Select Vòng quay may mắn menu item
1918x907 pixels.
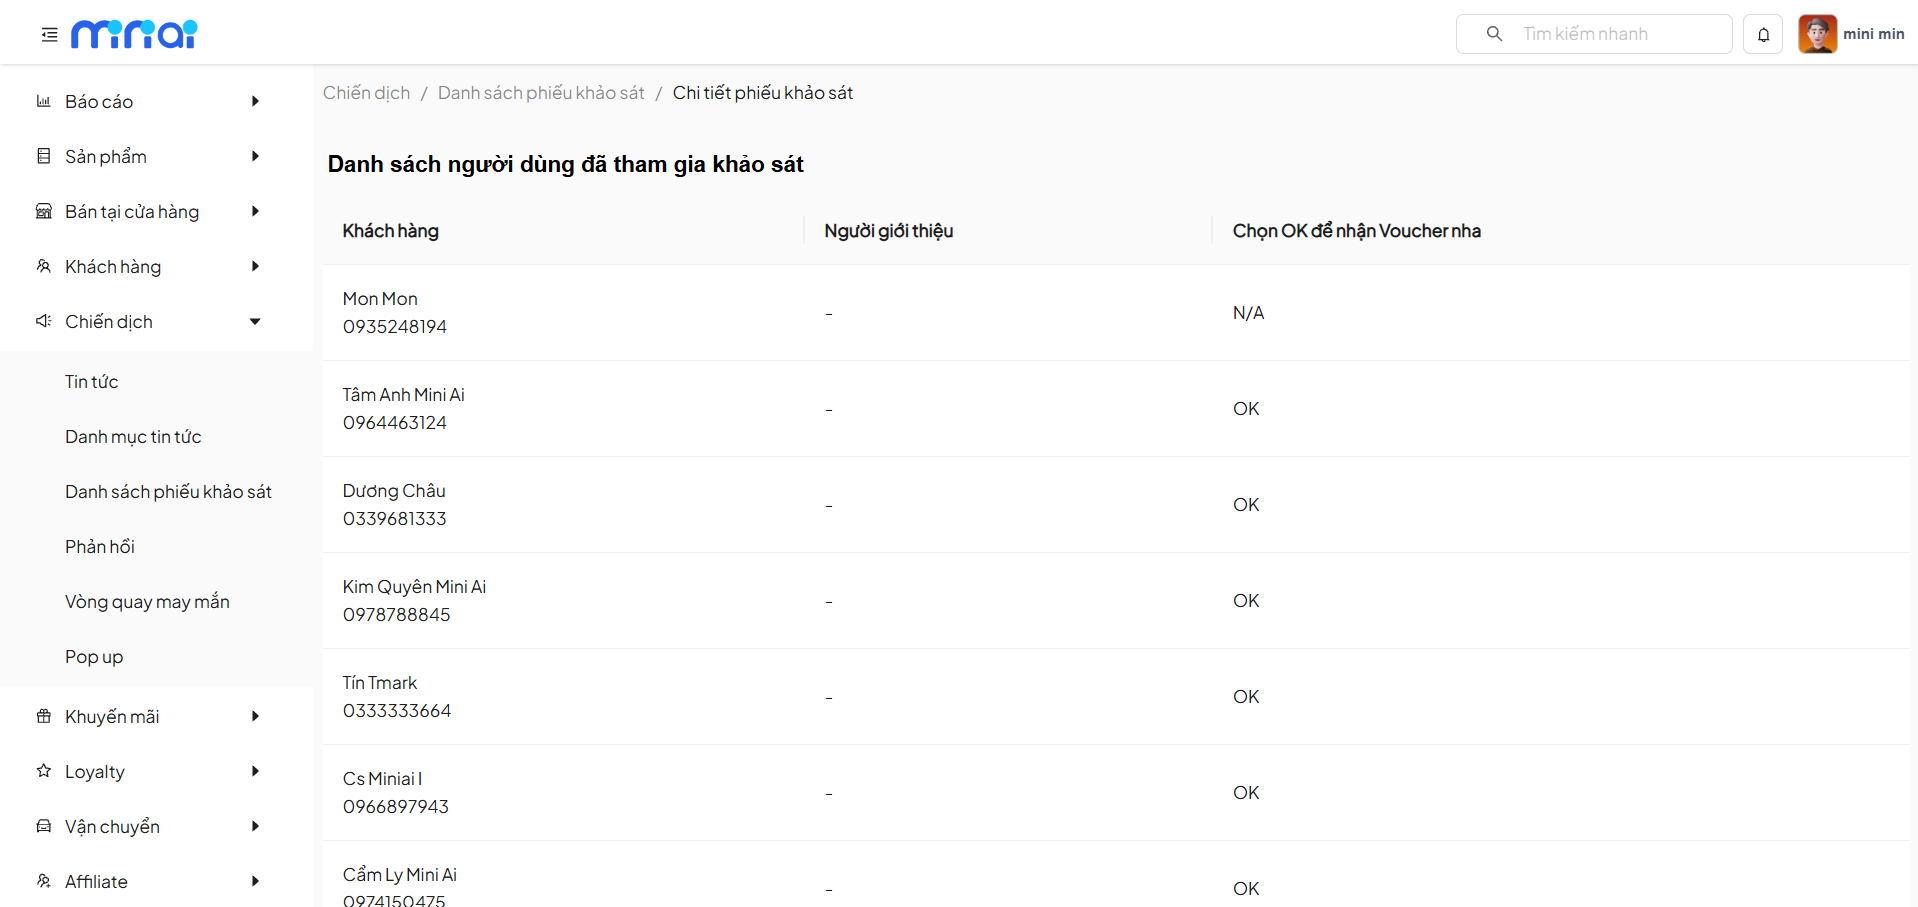point(147,602)
